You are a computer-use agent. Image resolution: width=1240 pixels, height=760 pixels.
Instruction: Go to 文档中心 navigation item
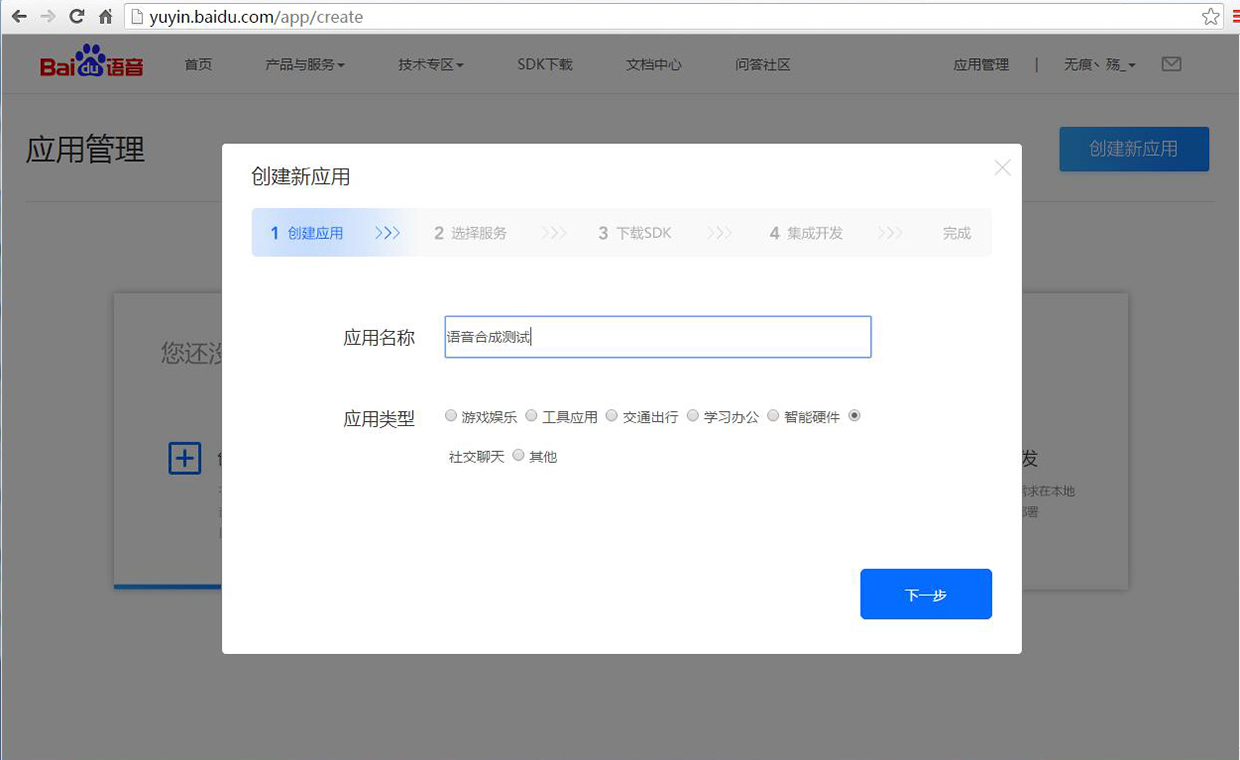coord(653,65)
